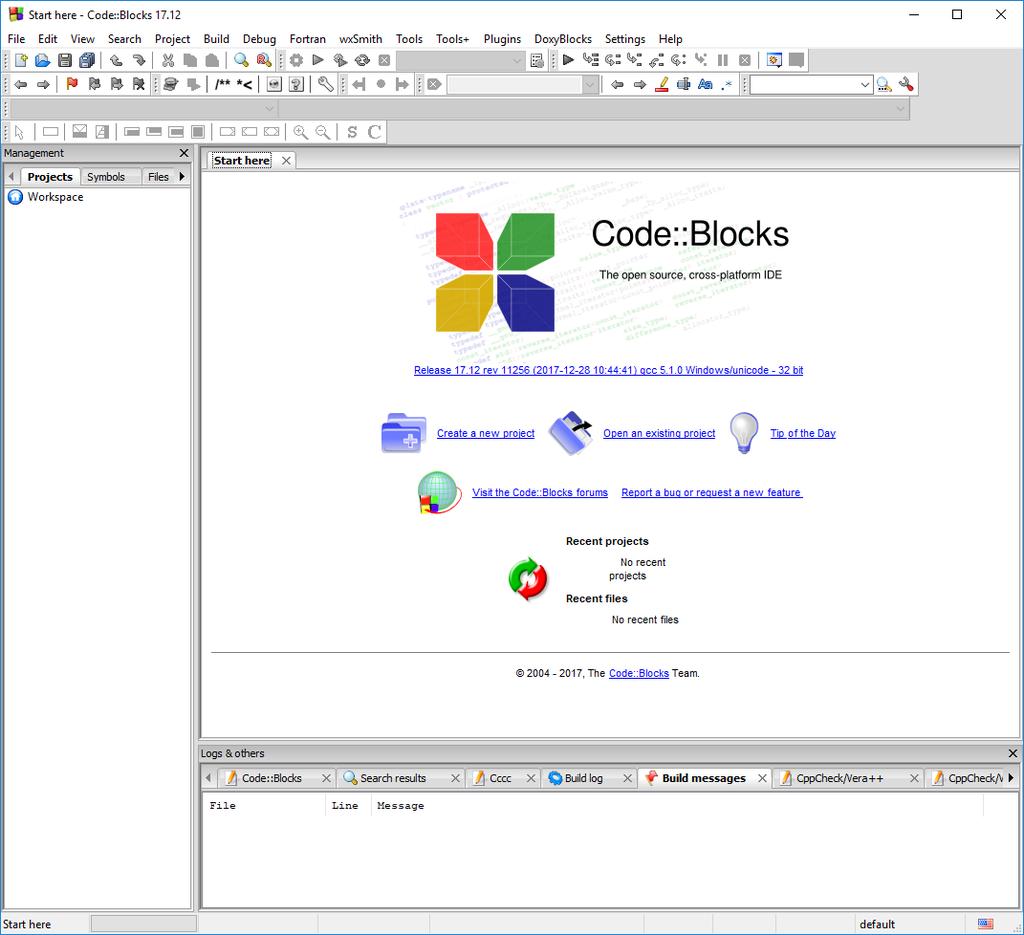
Task: Toggle the Break debugger pause icon
Action: [722, 60]
